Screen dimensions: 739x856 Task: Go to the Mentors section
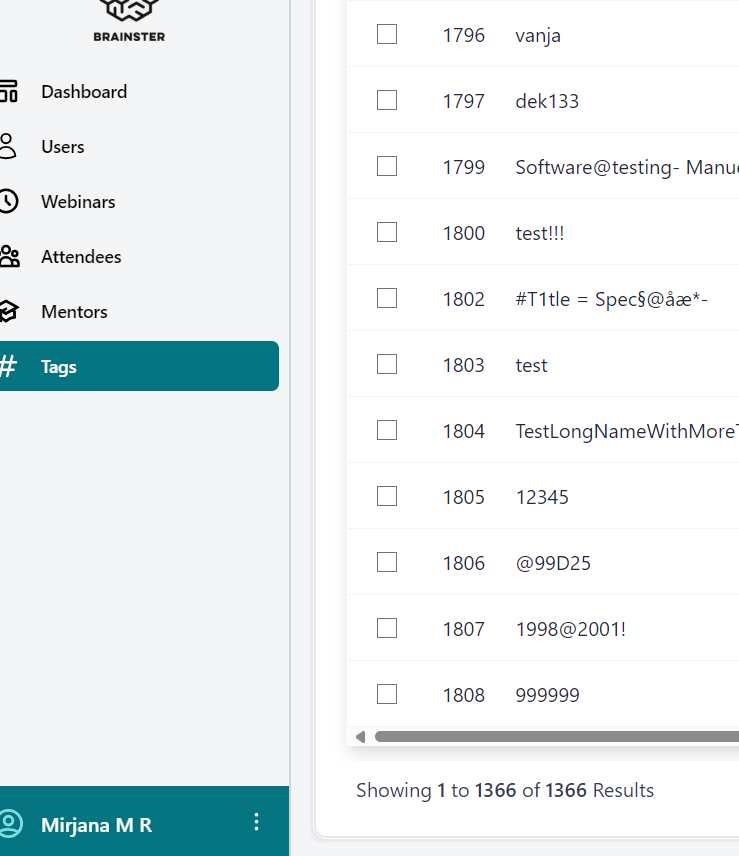pyautogui.click(x=74, y=312)
